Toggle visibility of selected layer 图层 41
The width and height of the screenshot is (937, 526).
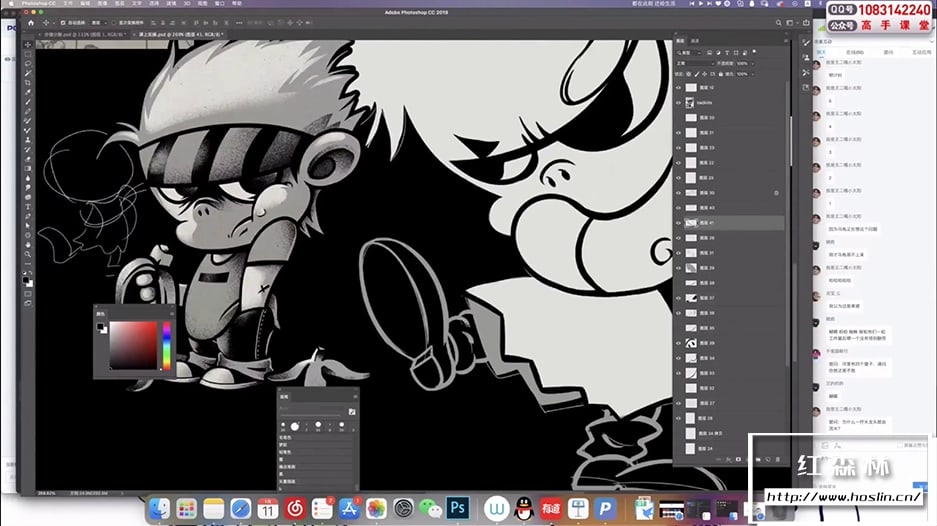point(678,223)
